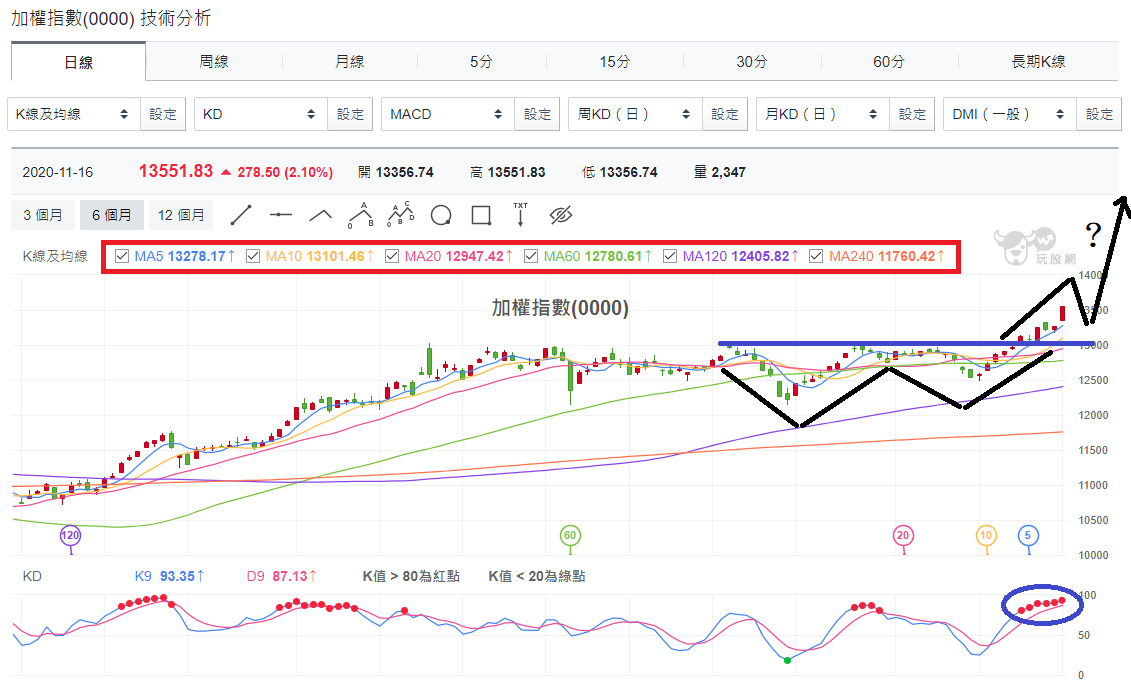Select the ABC wave pattern tool
The width and height of the screenshot is (1131, 685).
(x=361, y=215)
